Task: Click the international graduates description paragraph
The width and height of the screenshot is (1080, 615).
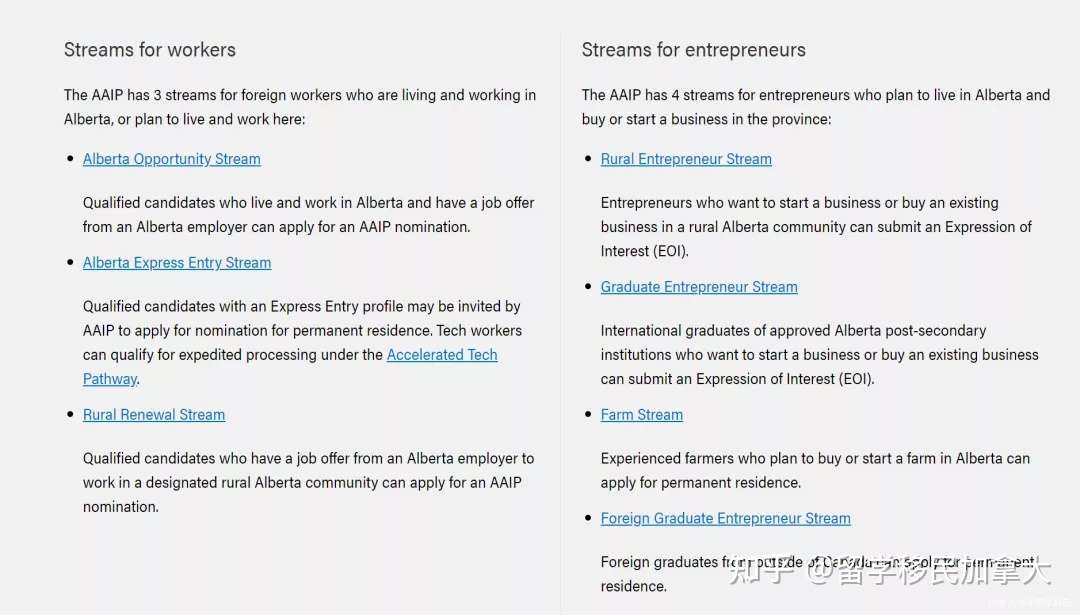Action: point(820,355)
